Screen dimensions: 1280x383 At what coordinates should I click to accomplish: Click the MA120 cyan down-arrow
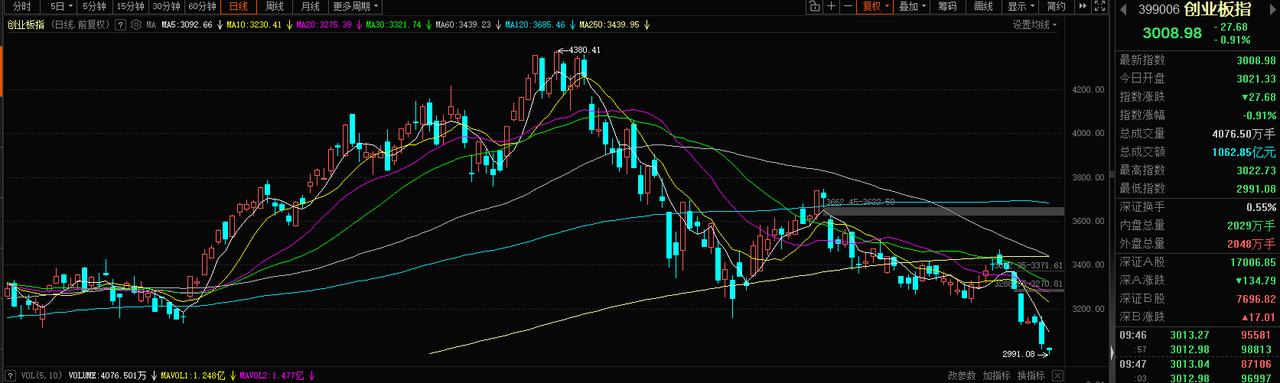pos(572,24)
